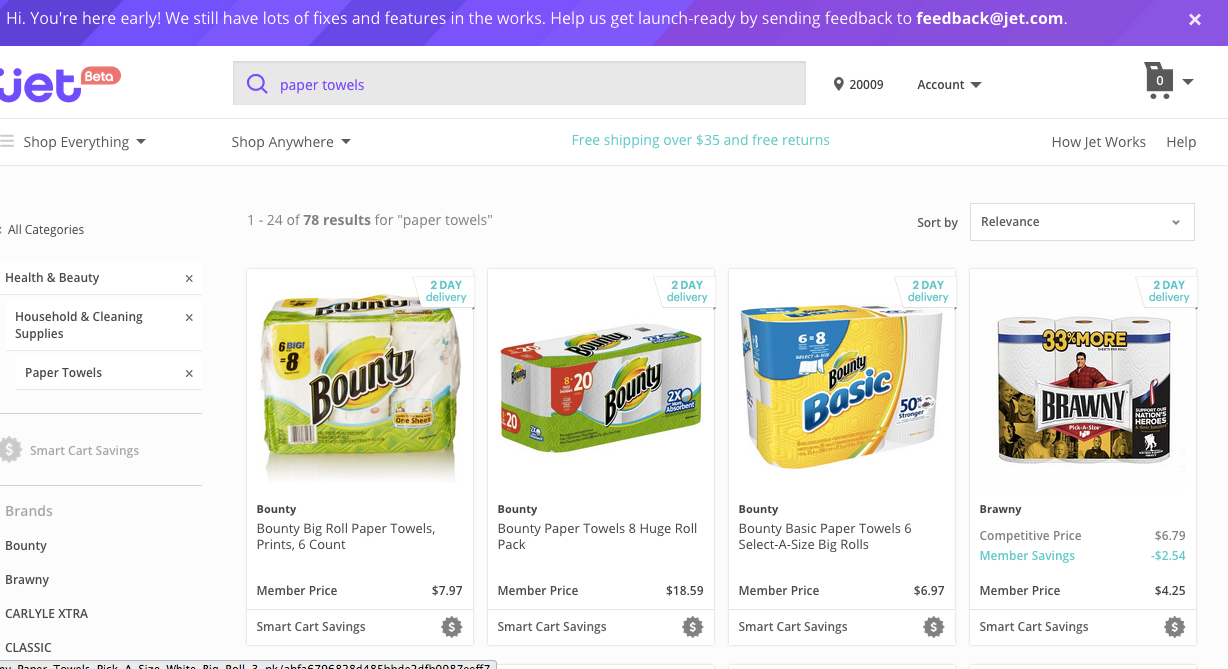Open the Bounty Basic product thumbnail
The height and width of the screenshot is (669, 1228).
[841, 380]
